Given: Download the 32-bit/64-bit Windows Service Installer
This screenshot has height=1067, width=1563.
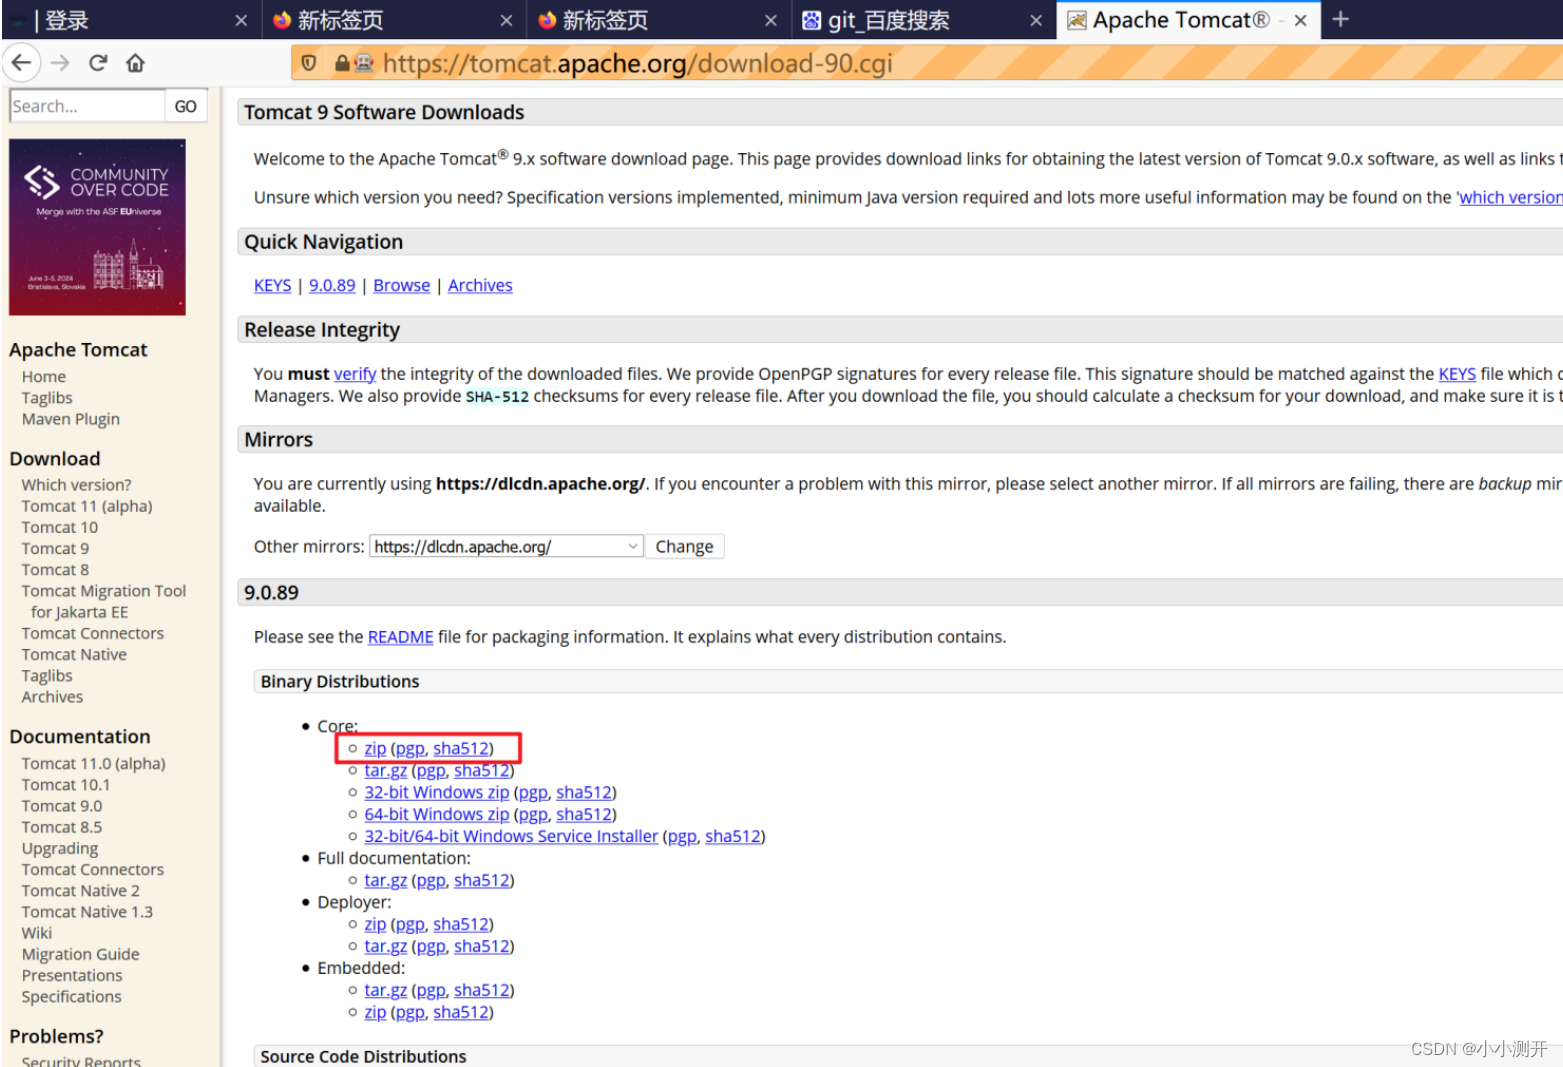Looking at the screenshot, I should 511,836.
